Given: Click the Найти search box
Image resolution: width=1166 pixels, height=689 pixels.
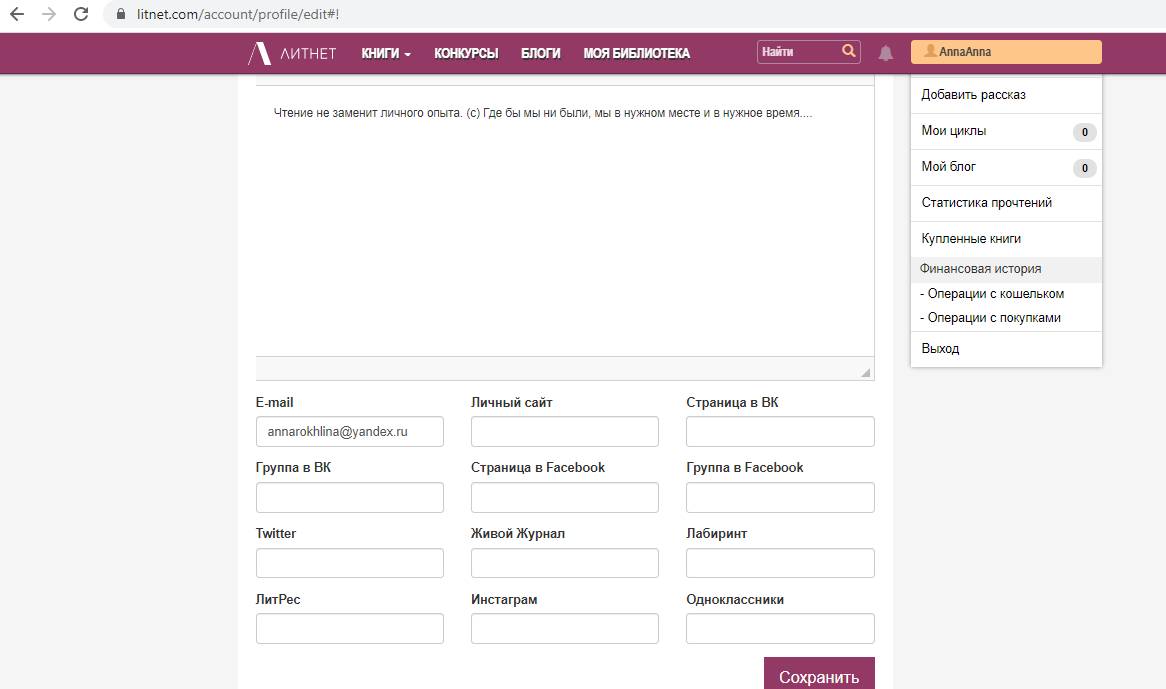Looking at the screenshot, I should click(x=798, y=52).
